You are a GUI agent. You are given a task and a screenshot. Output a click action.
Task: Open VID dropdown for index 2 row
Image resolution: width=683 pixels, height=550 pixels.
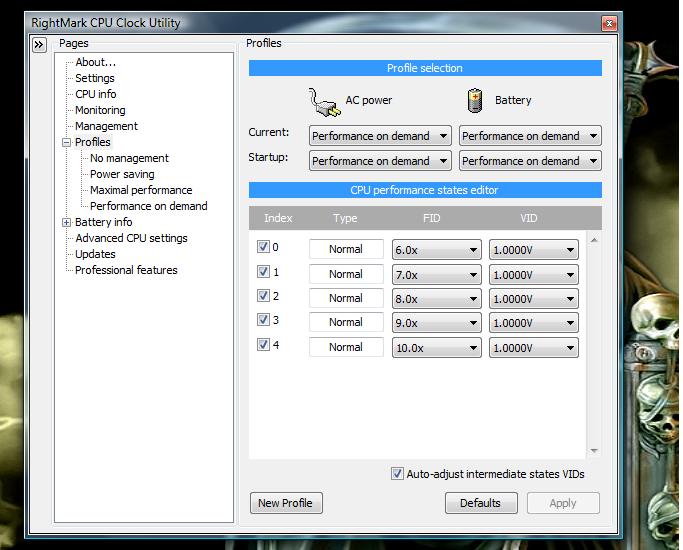pos(534,299)
